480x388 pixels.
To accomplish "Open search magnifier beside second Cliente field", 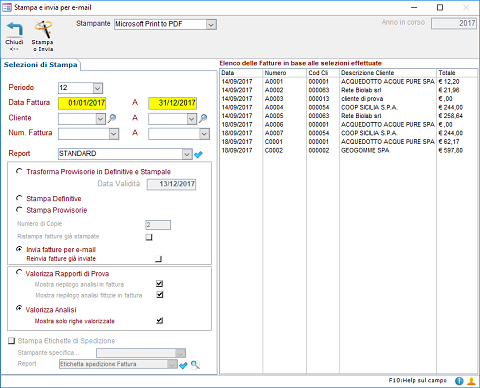I will (203, 118).
